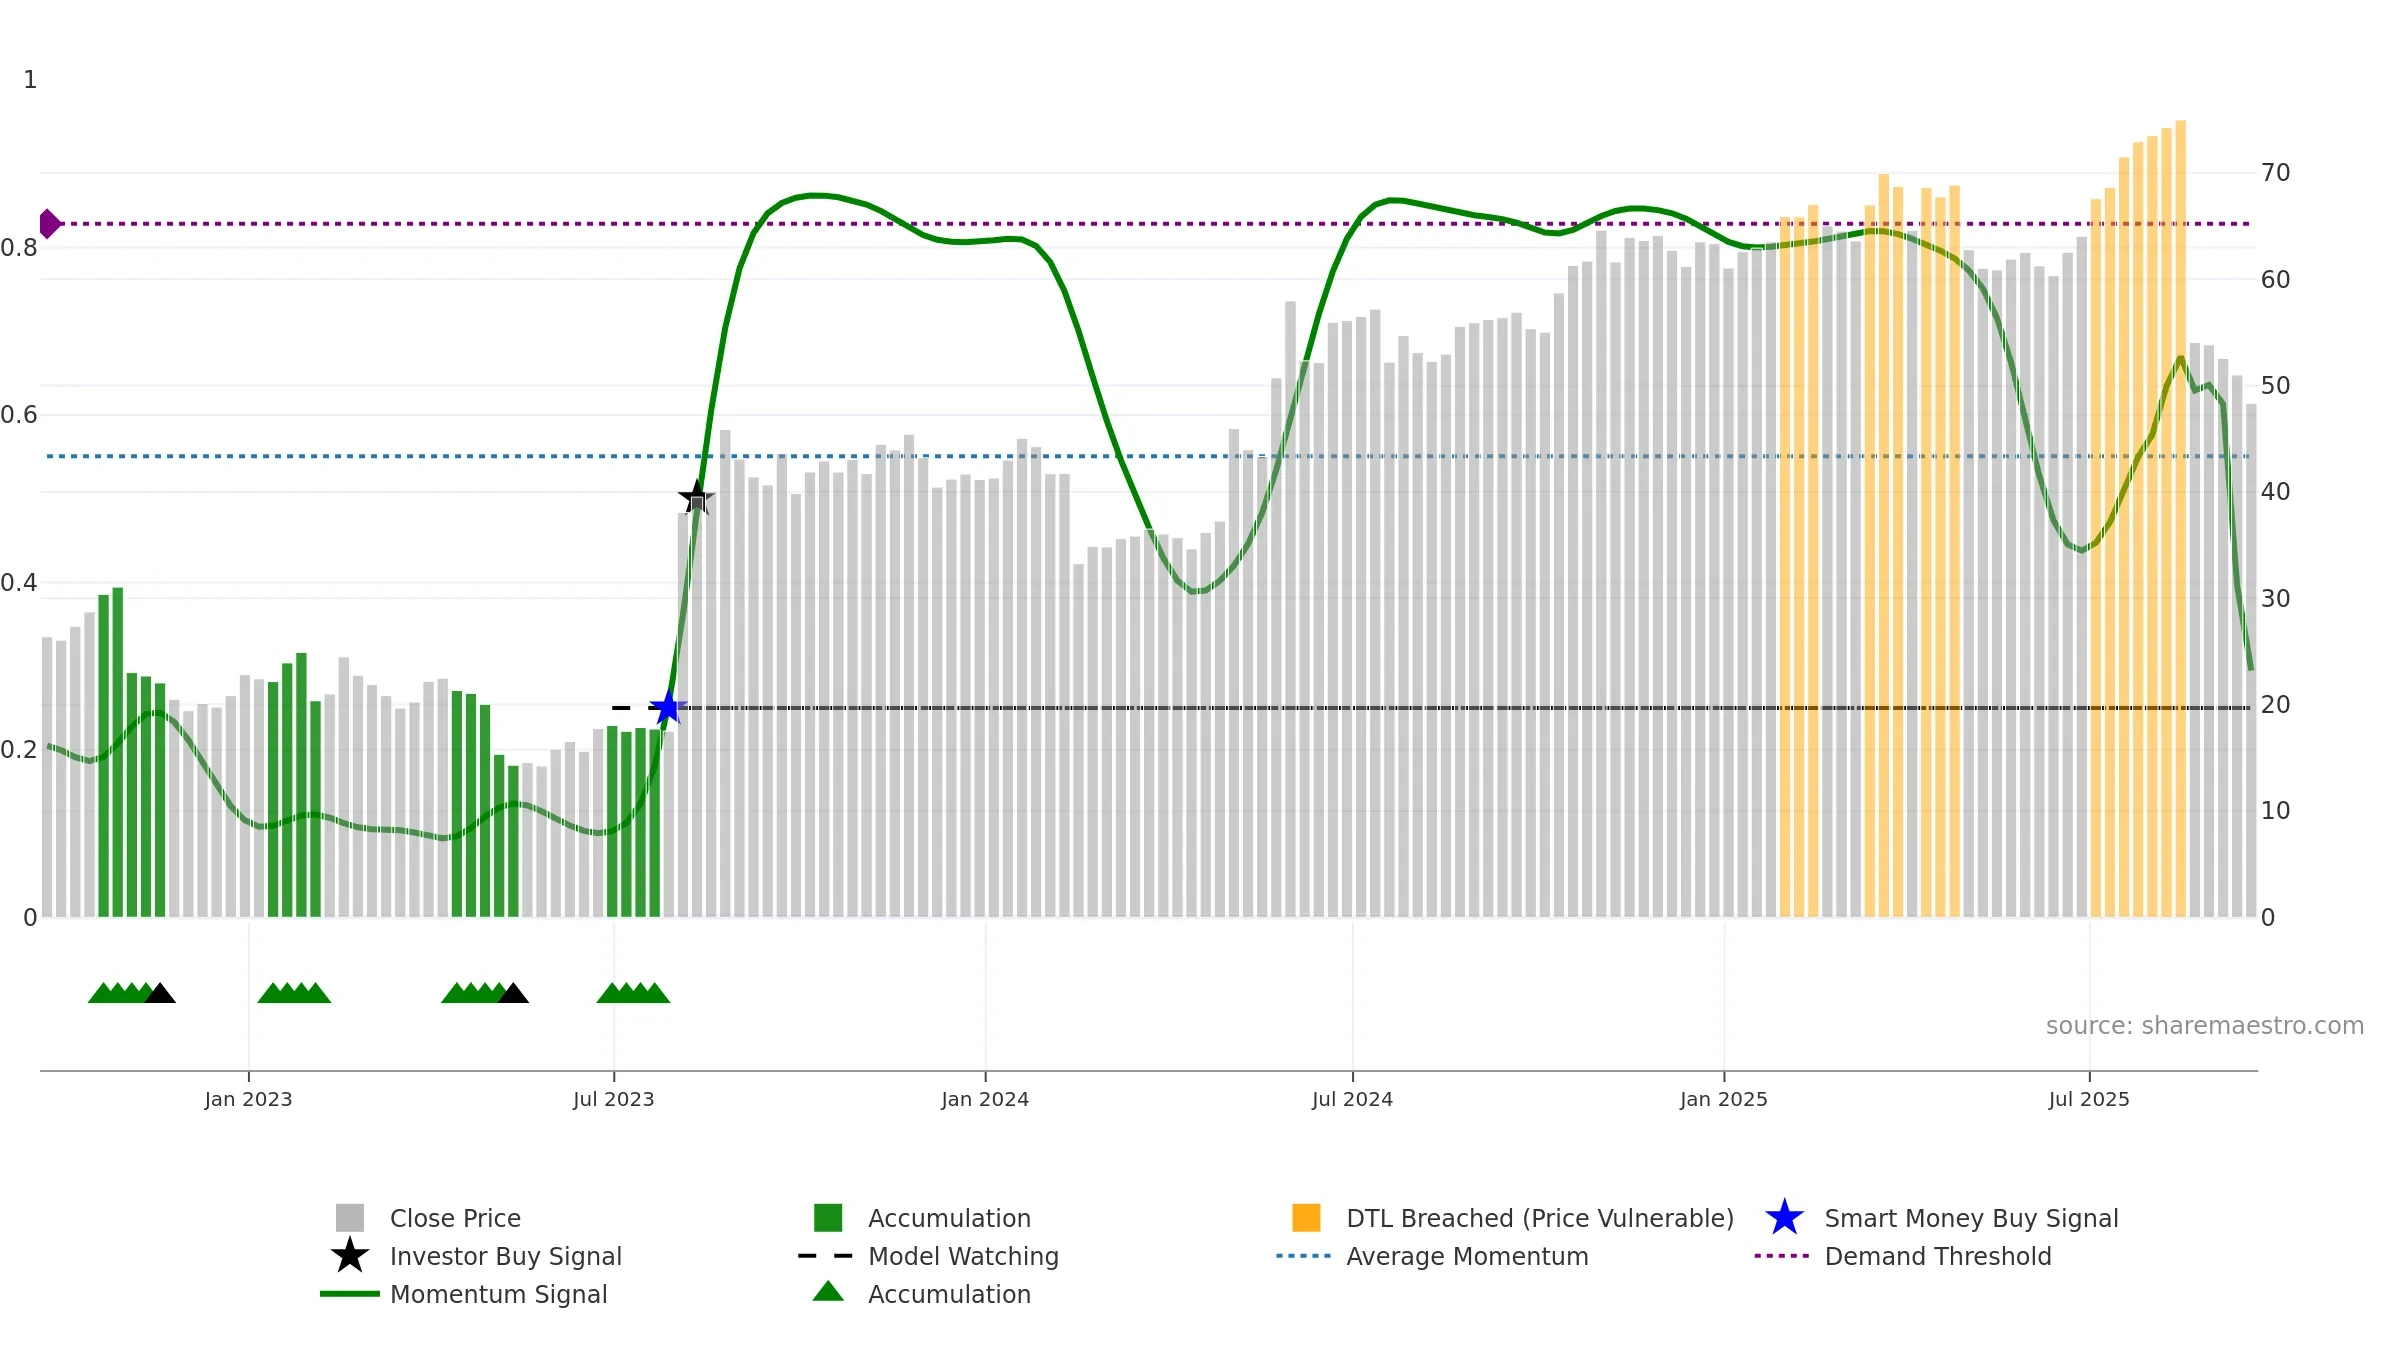Click the tallest orange DTL breached bar

tap(2181, 519)
